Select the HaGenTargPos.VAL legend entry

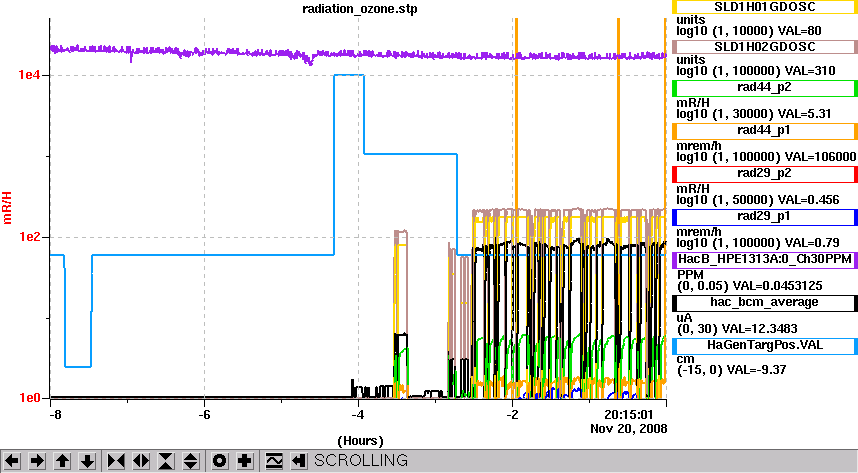click(764, 346)
